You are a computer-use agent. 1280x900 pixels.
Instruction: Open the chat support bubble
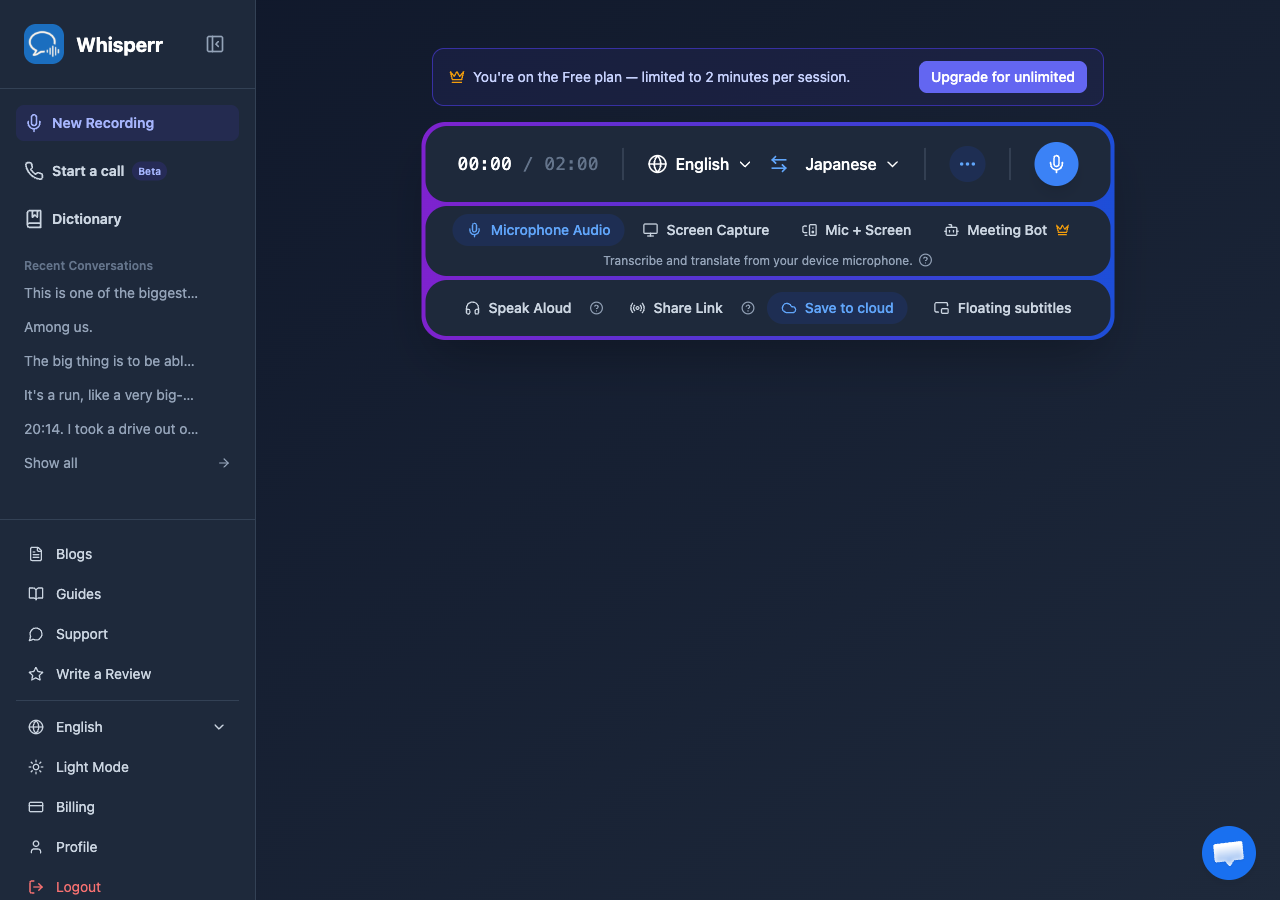click(1229, 853)
